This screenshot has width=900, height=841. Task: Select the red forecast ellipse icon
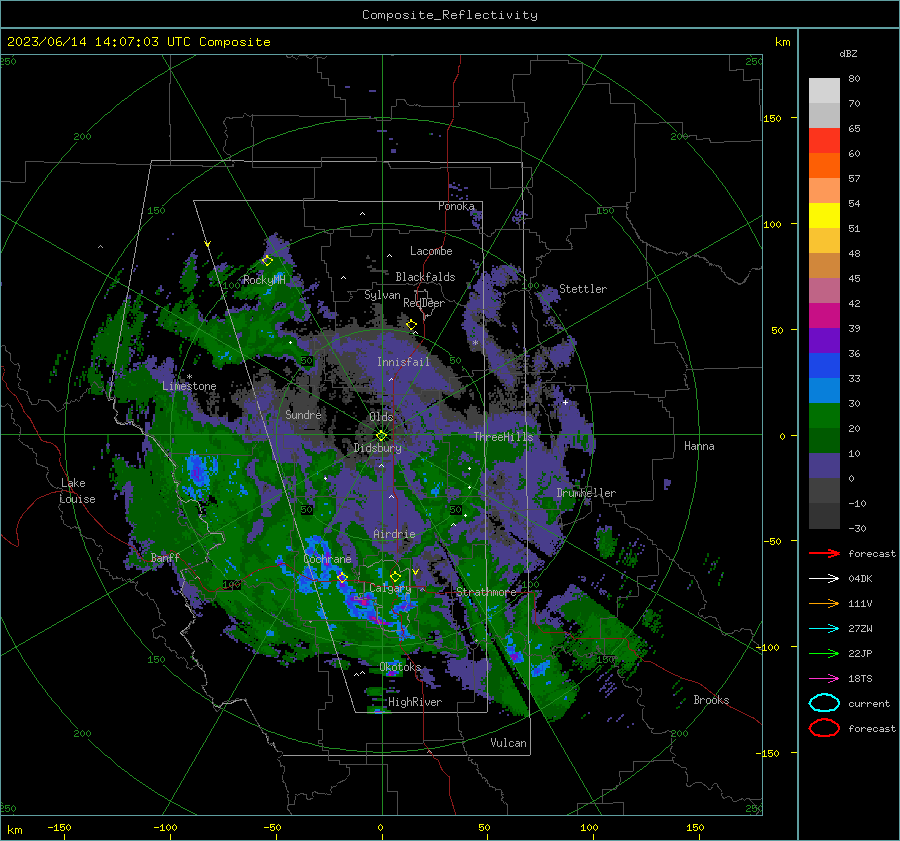tap(824, 728)
